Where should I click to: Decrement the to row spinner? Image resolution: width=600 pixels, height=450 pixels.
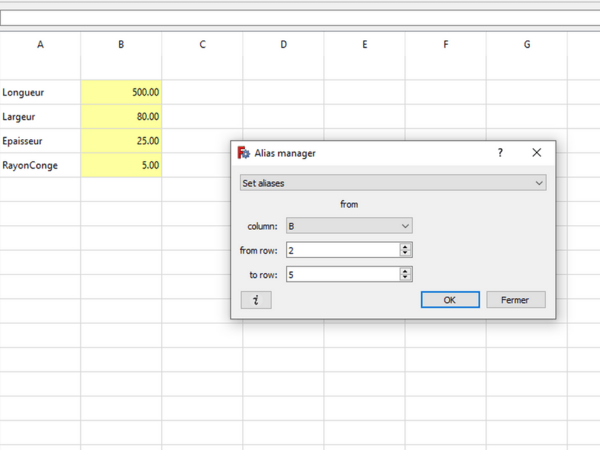click(405, 277)
